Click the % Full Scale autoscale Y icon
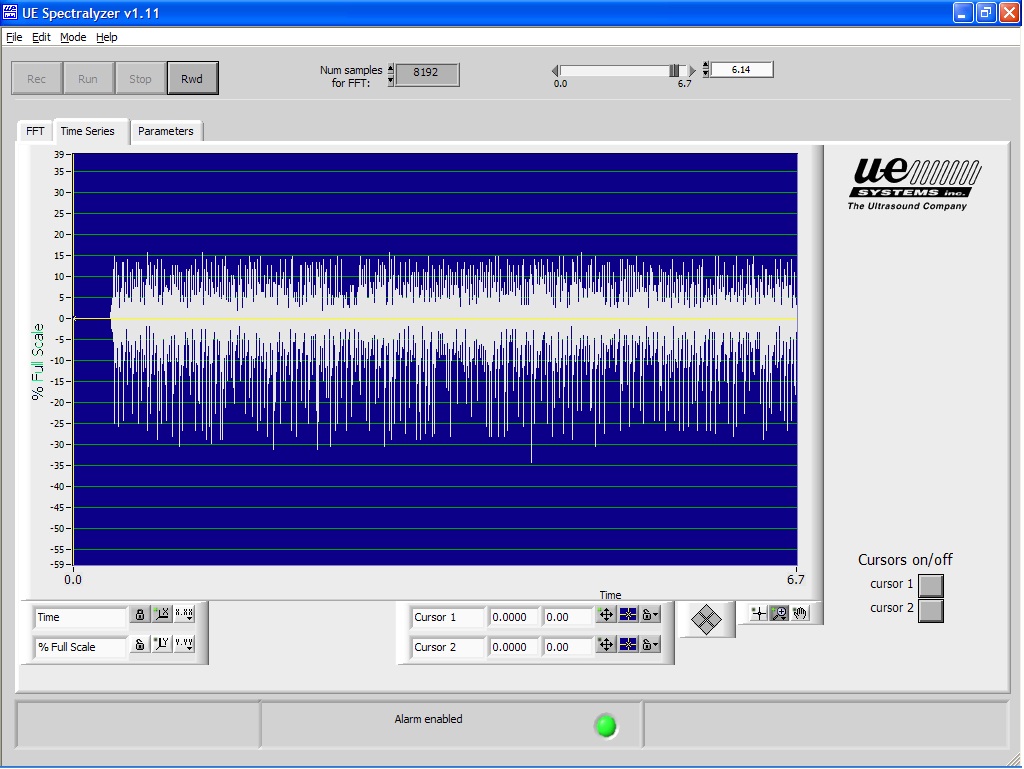The height and width of the screenshot is (769, 1024). pyautogui.click(x=162, y=645)
